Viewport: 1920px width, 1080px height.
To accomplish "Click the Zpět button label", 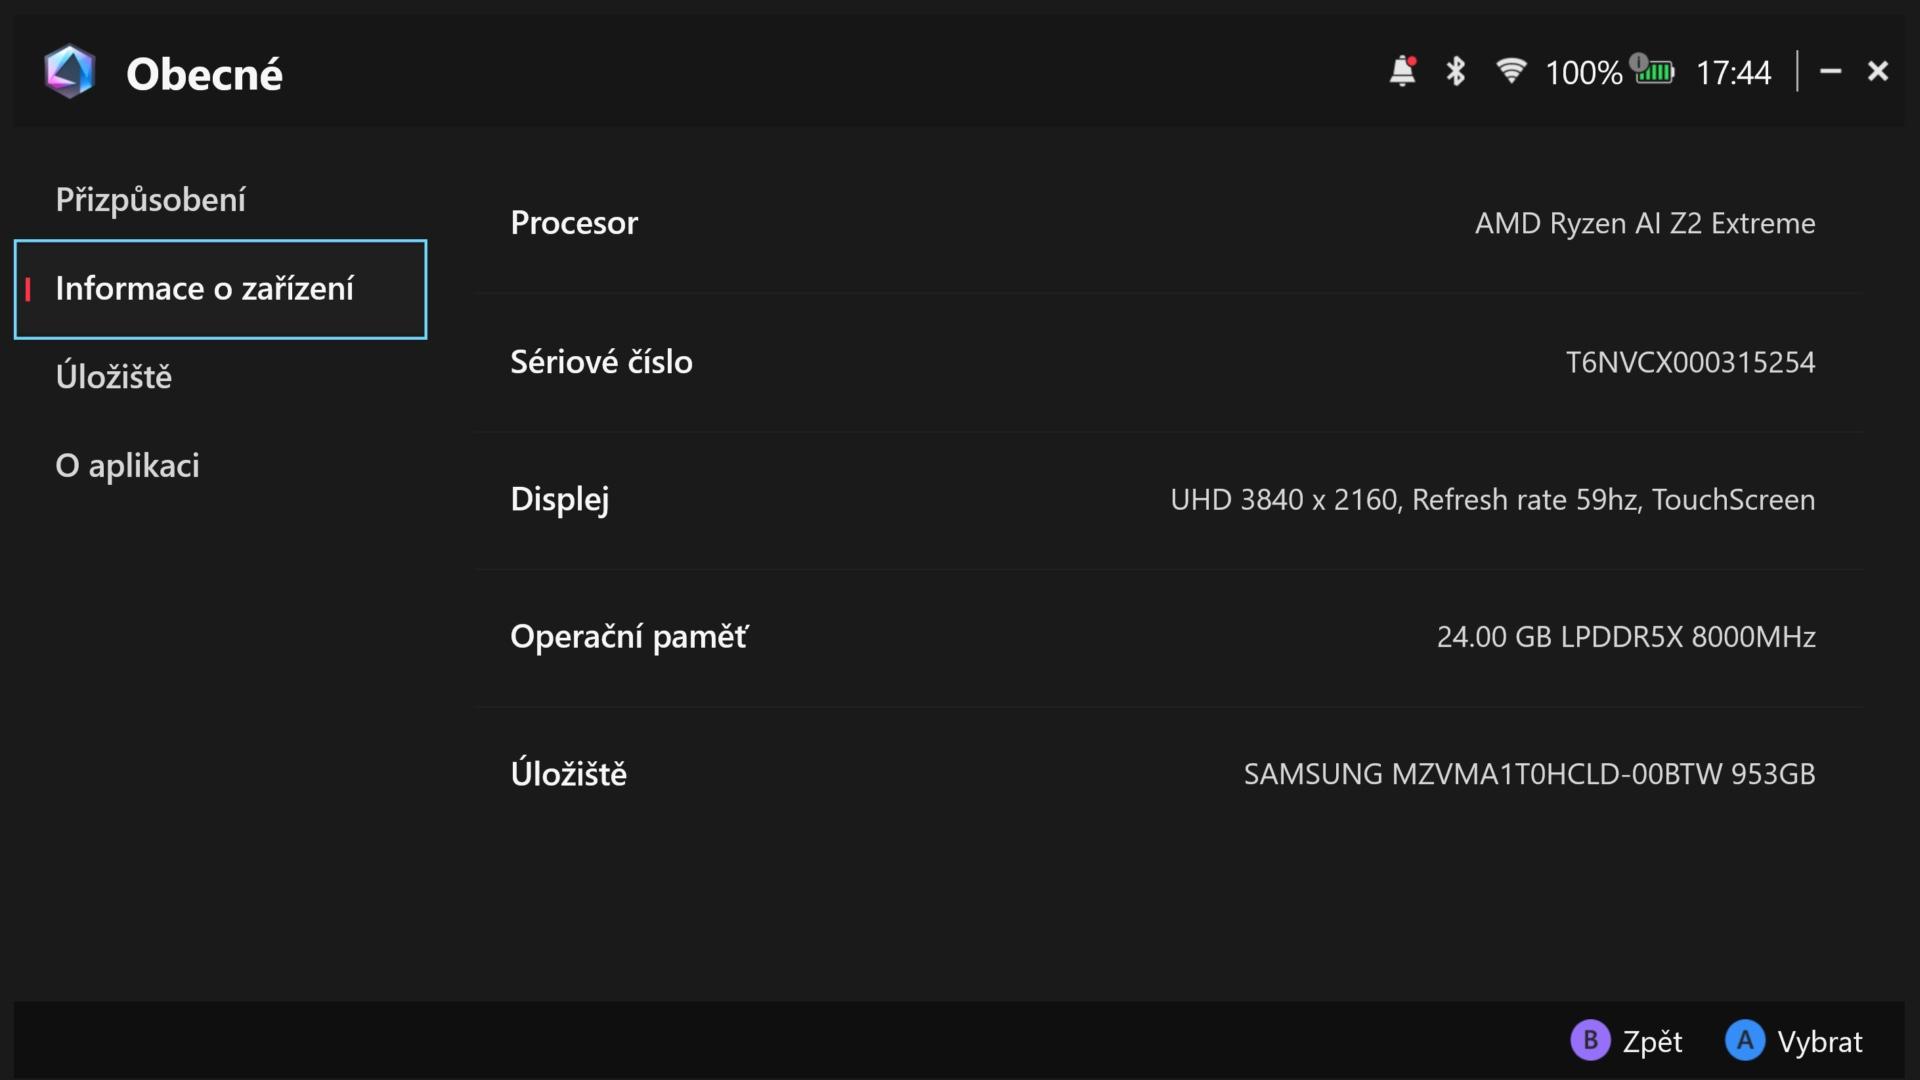I will pyautogui.click(x=1651, y=1042).
